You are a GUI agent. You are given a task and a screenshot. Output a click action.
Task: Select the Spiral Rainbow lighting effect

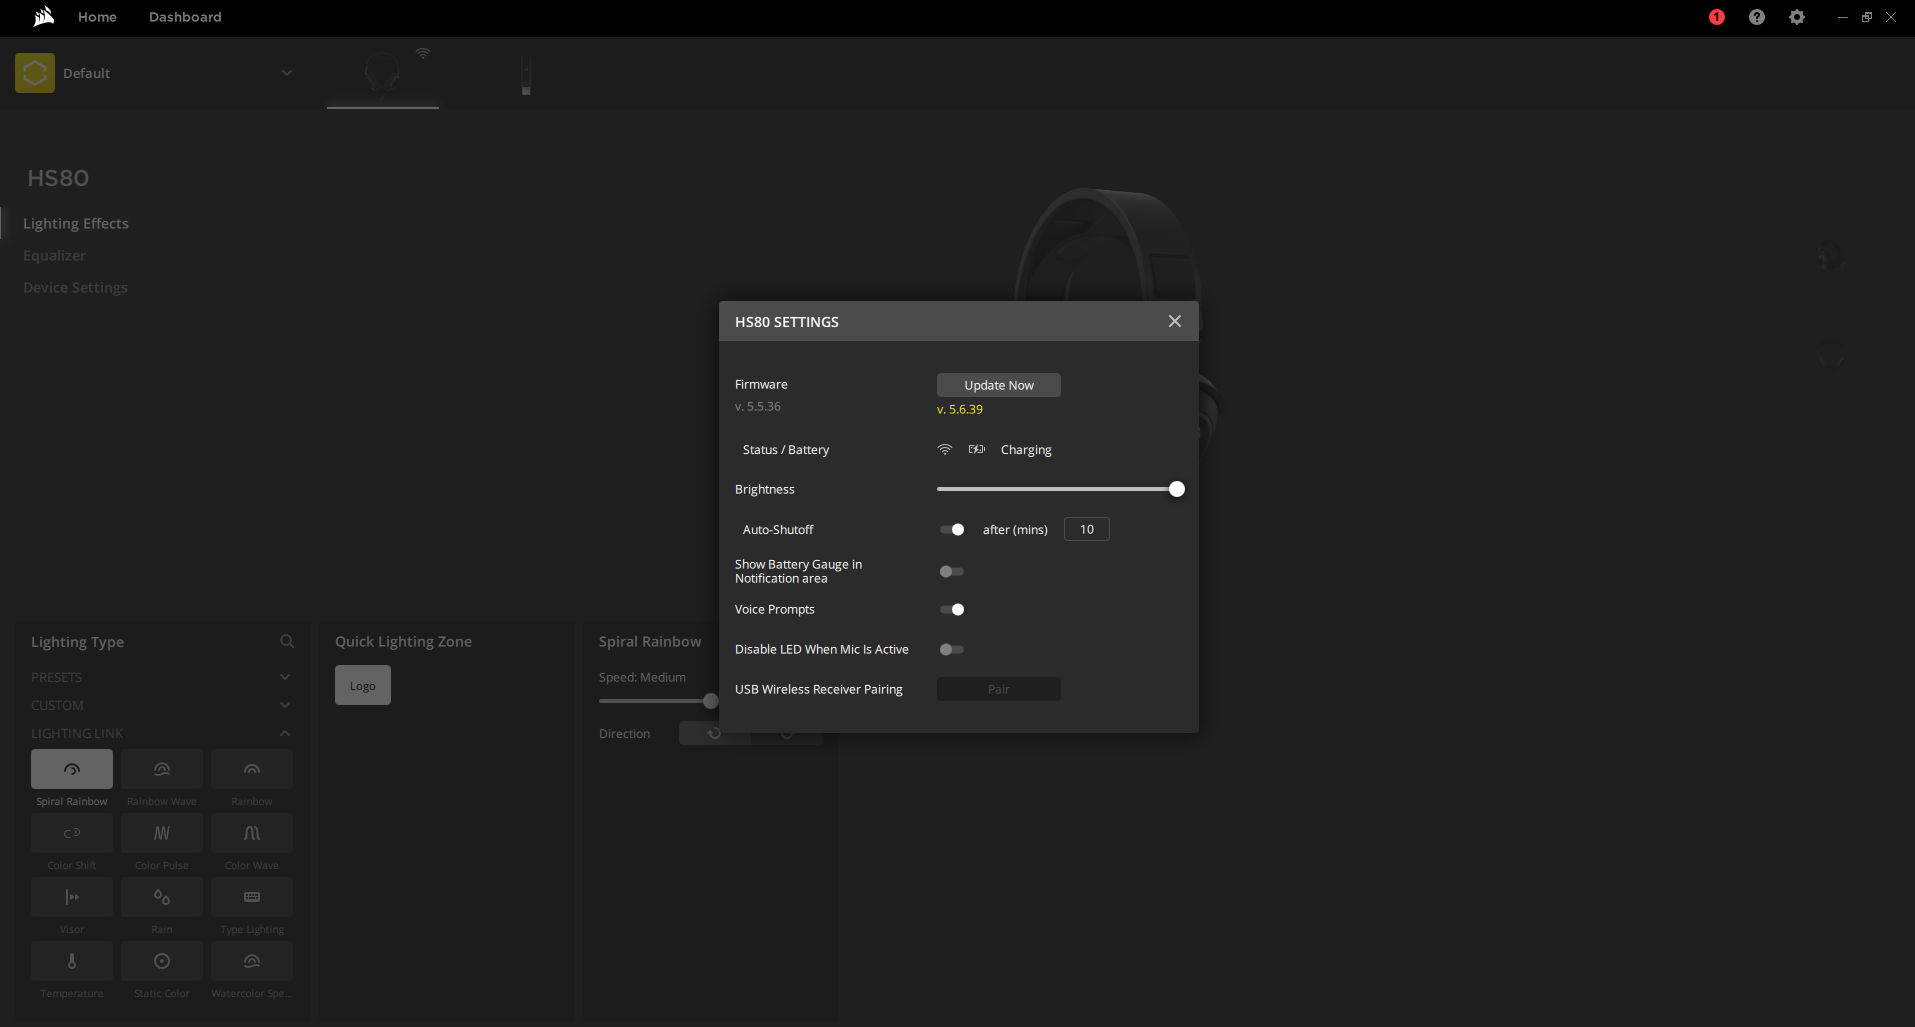pos(72,769)
